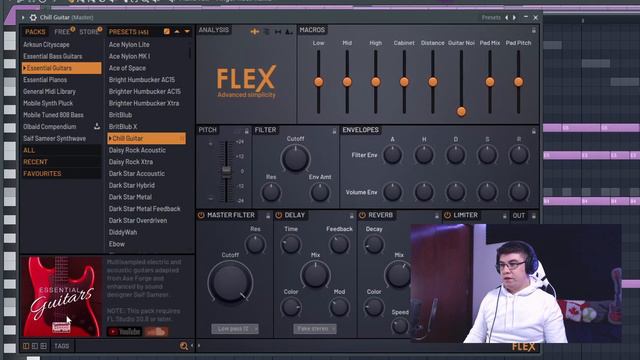Select previous preset with up arrow
Image resolution: width=640 pixels, height=360 pixels.
[177, 31]
